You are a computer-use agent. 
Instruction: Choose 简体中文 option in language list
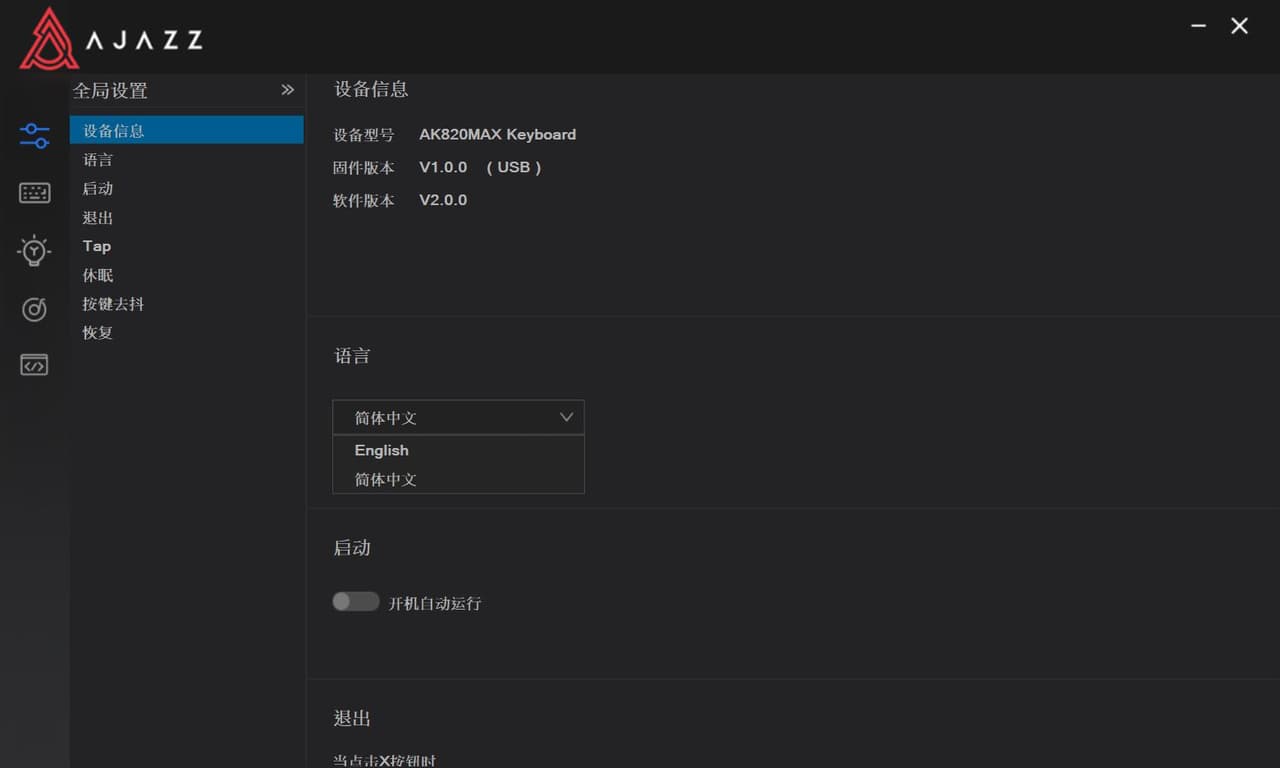coord(458,479)
